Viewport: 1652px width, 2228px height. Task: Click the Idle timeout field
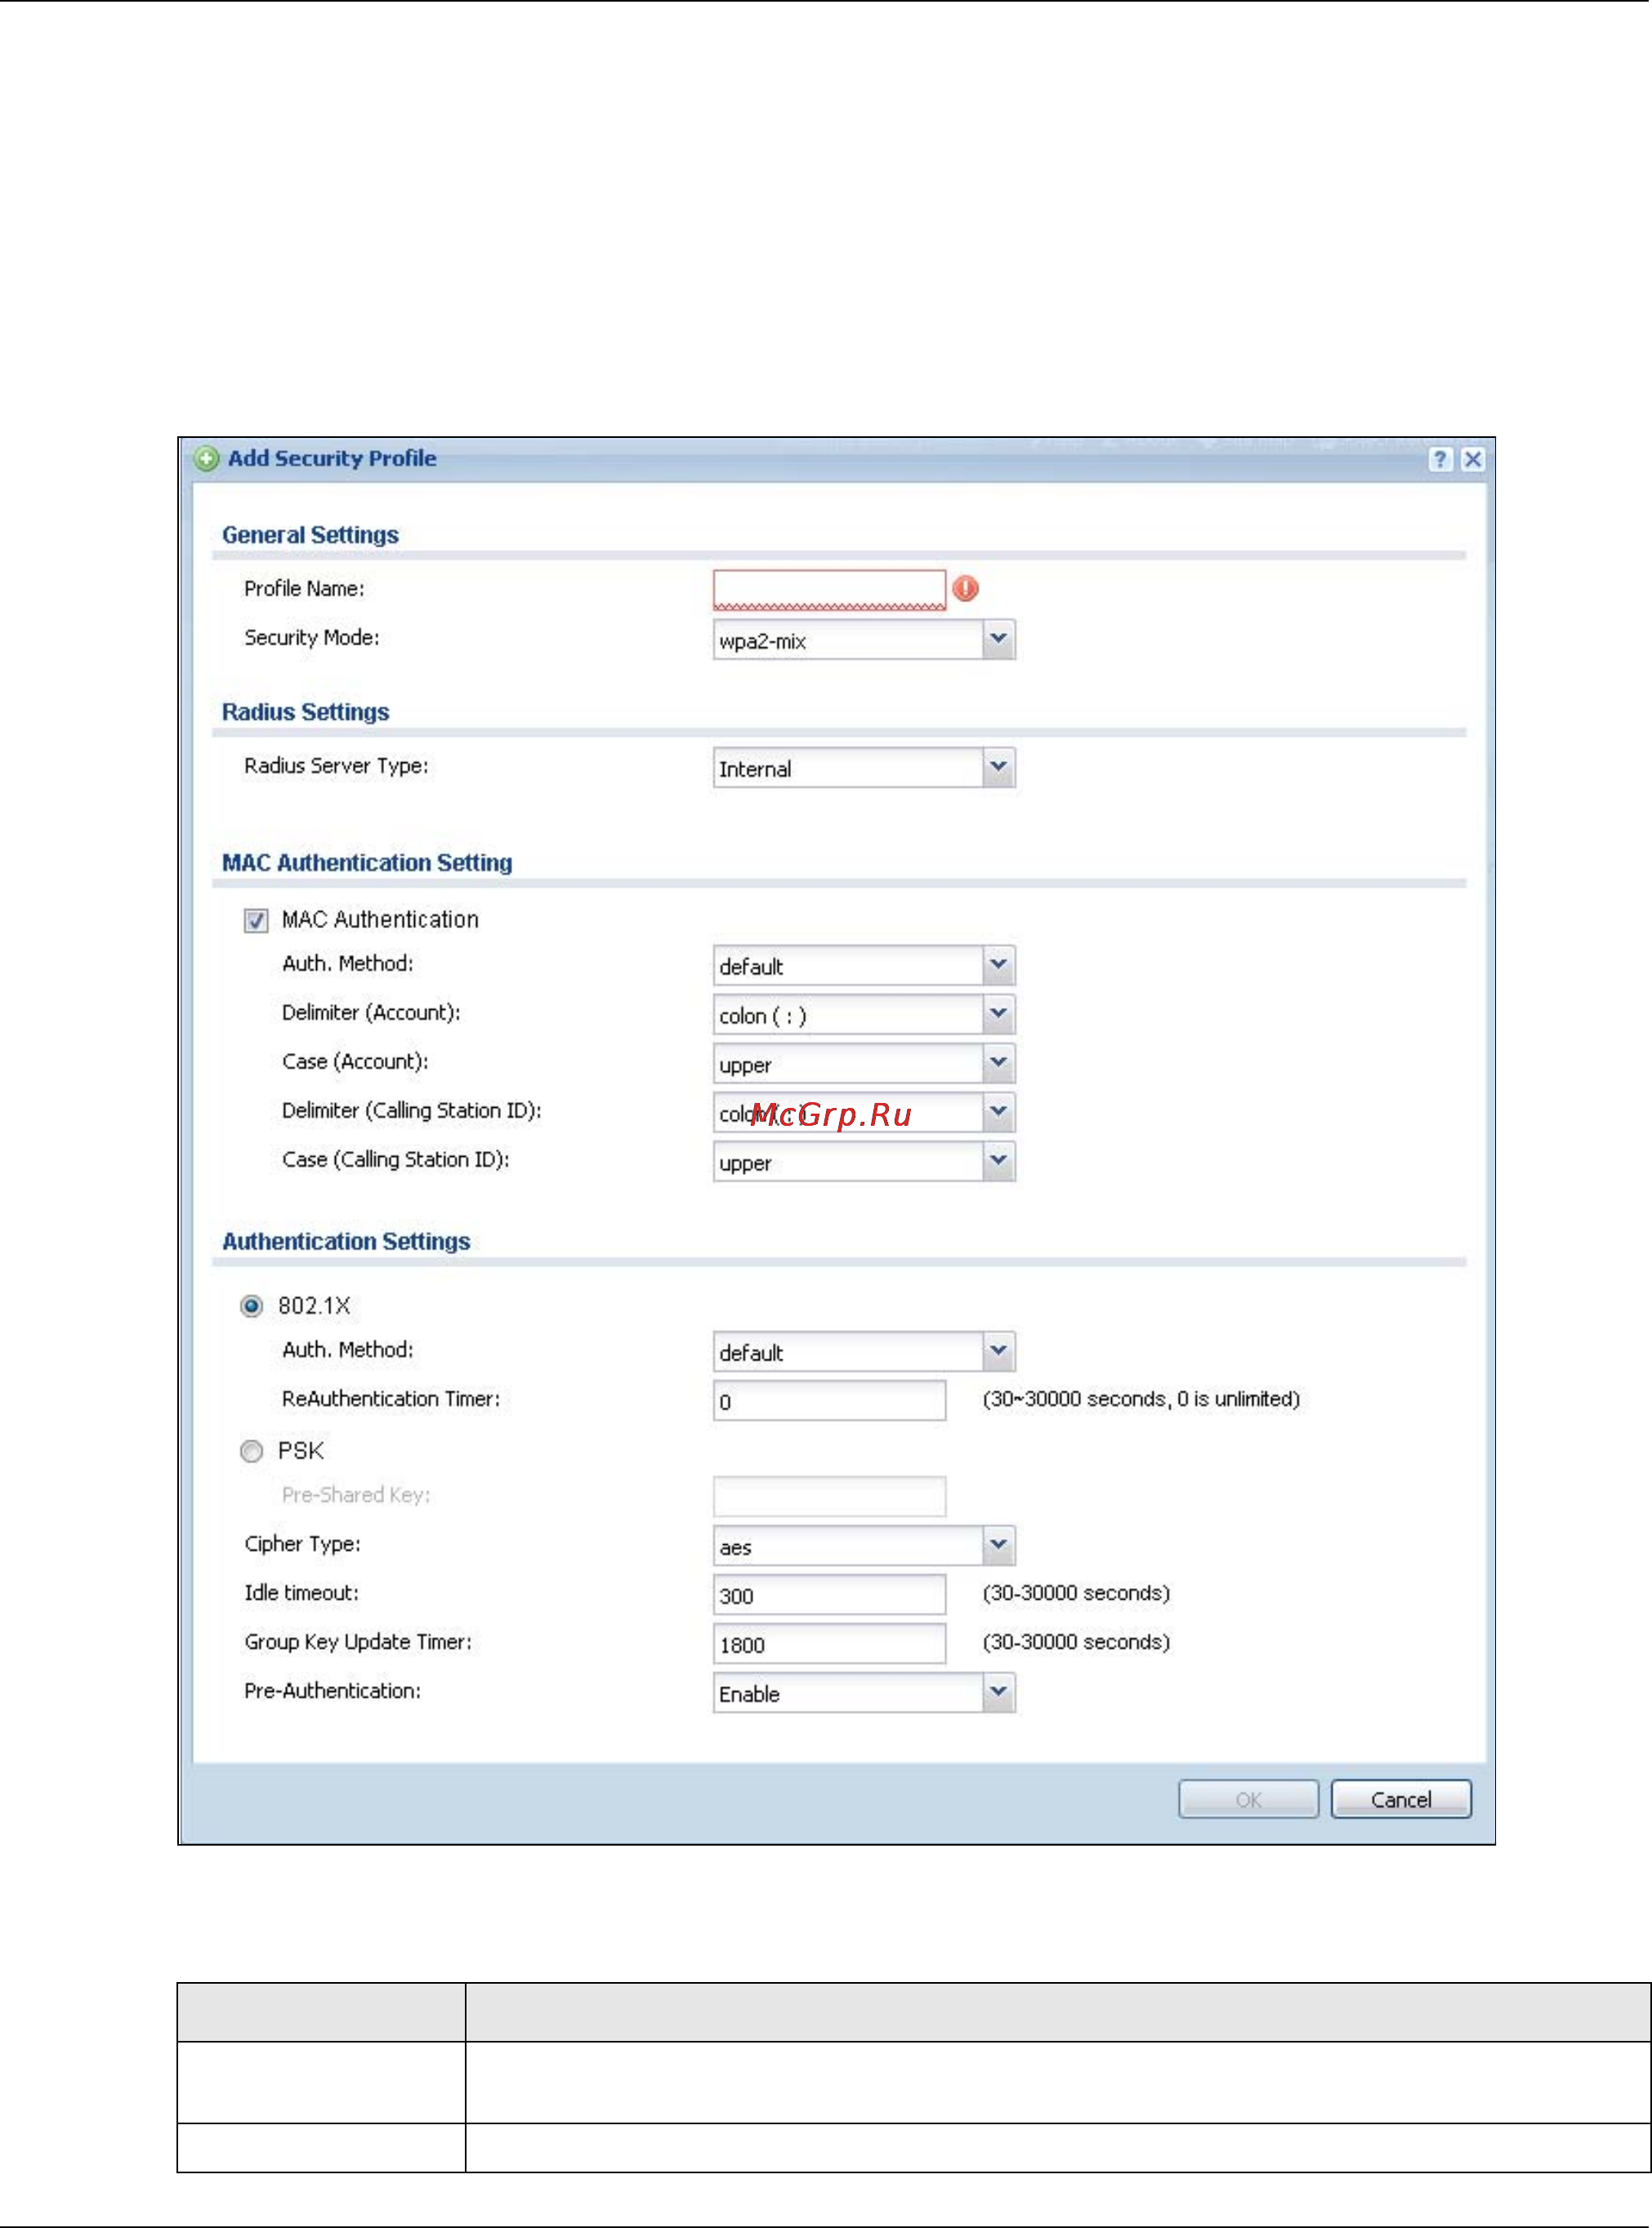click(x=829, y=1595)
